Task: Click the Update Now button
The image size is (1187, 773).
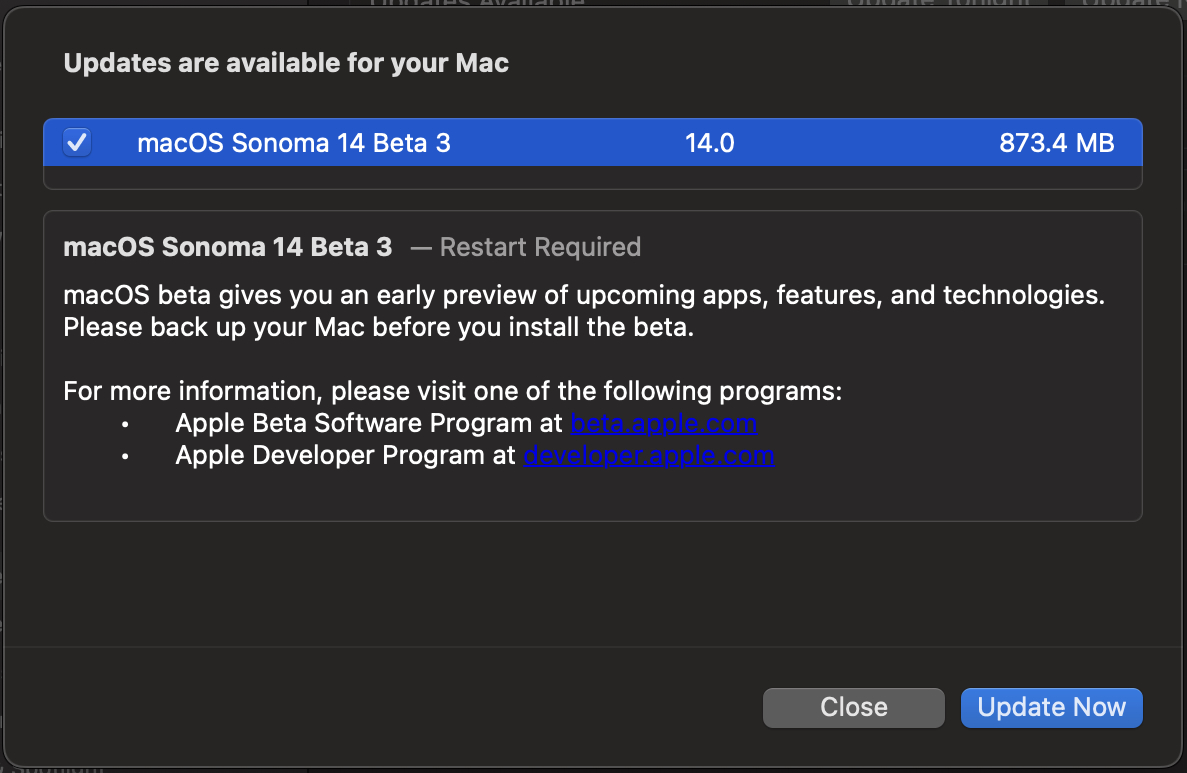Action: click(x=1051, y=707)
